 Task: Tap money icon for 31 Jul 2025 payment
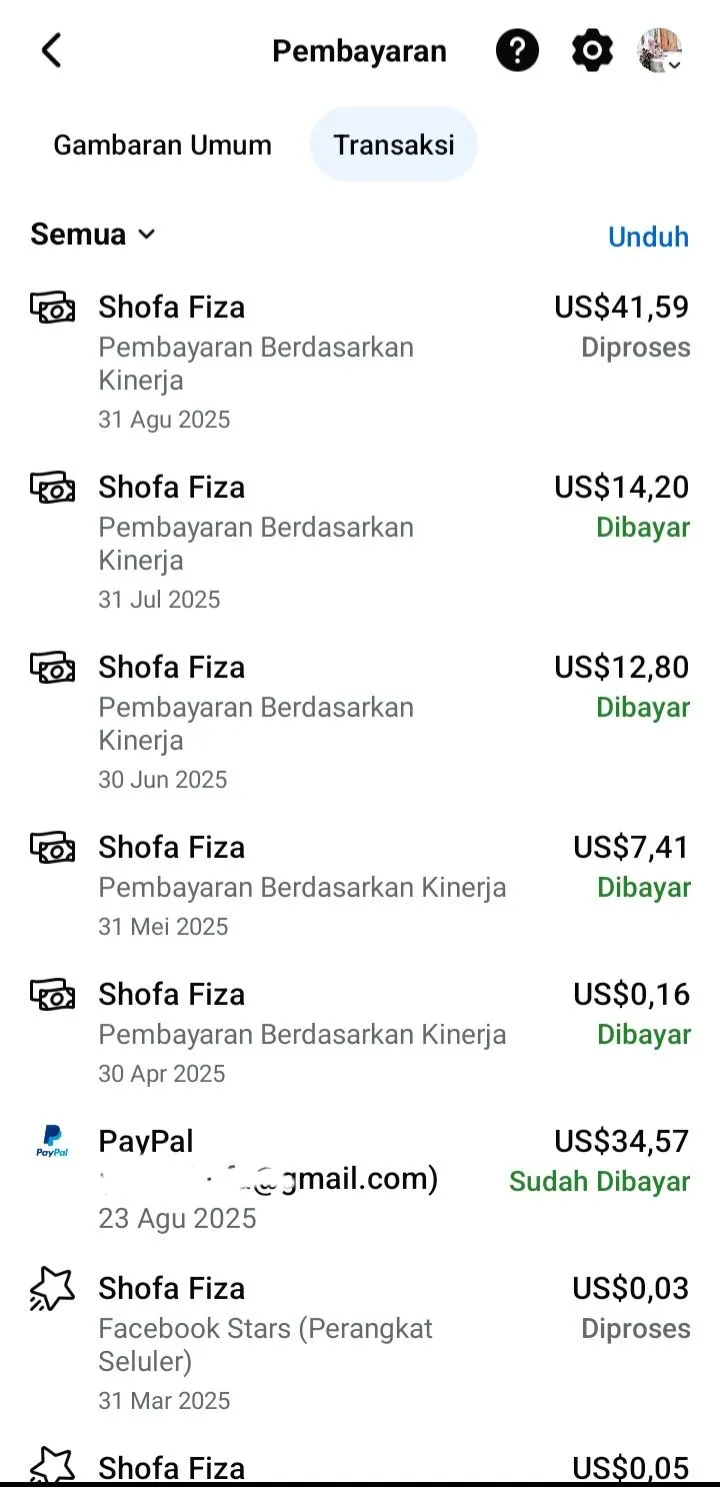click(53, 488)
